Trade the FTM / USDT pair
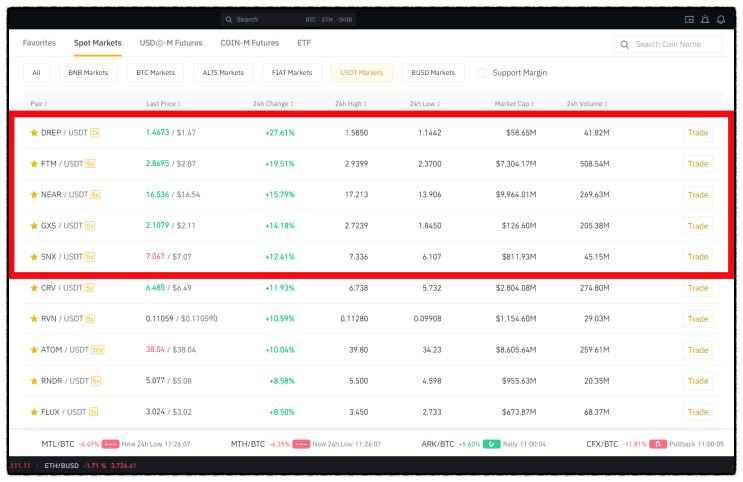This screenshot has height=482, width=743. point(698,164)
